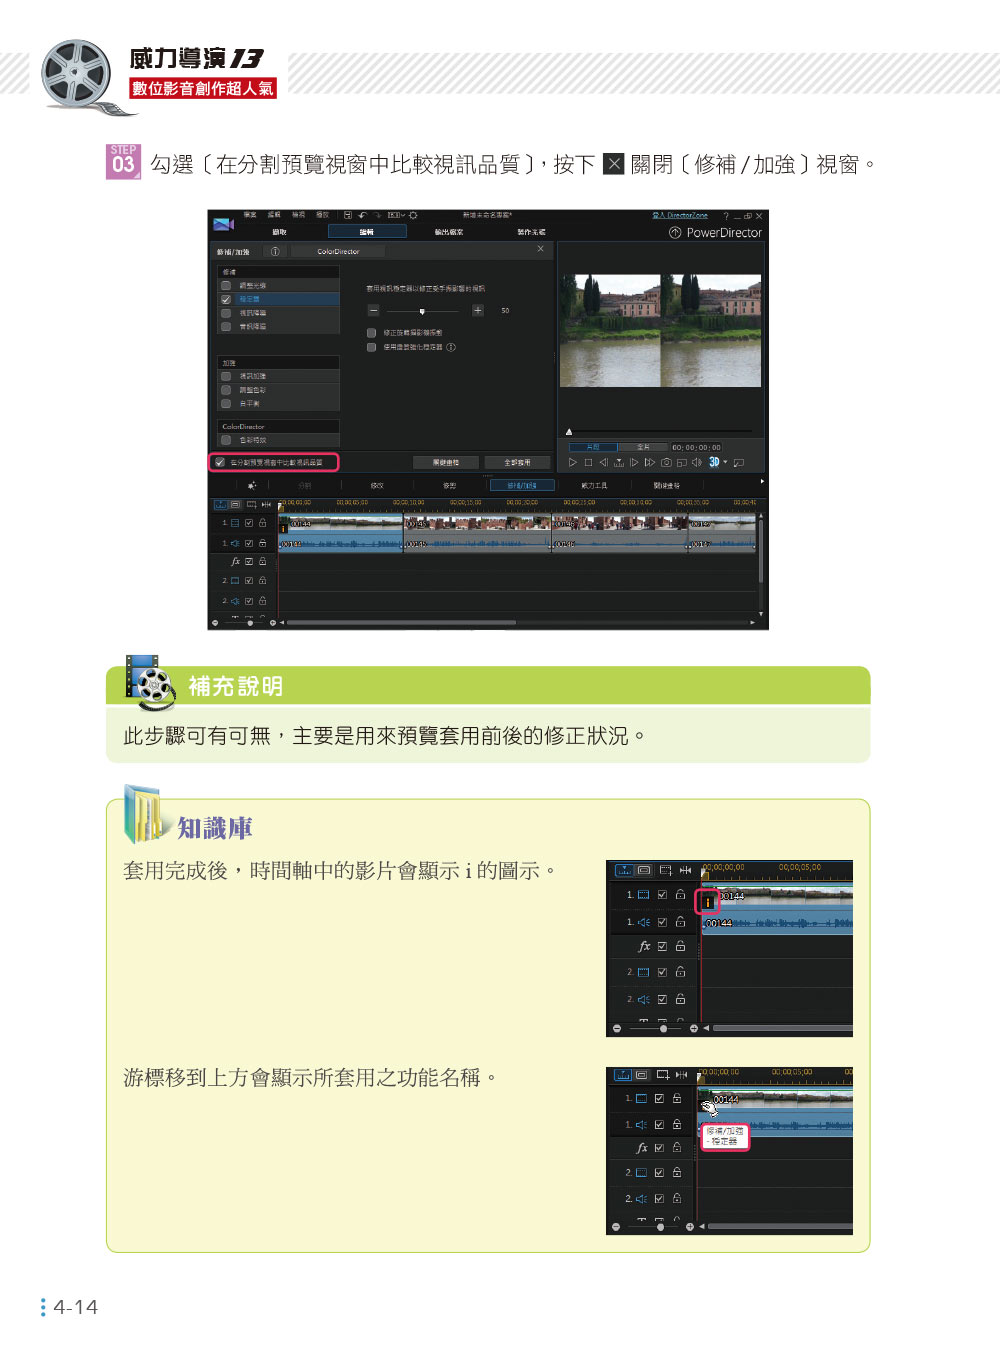Screen dimensions: 1000x1353
Task: Open the dropdown arrow beside the 3D button
Action: click(725, 462)
